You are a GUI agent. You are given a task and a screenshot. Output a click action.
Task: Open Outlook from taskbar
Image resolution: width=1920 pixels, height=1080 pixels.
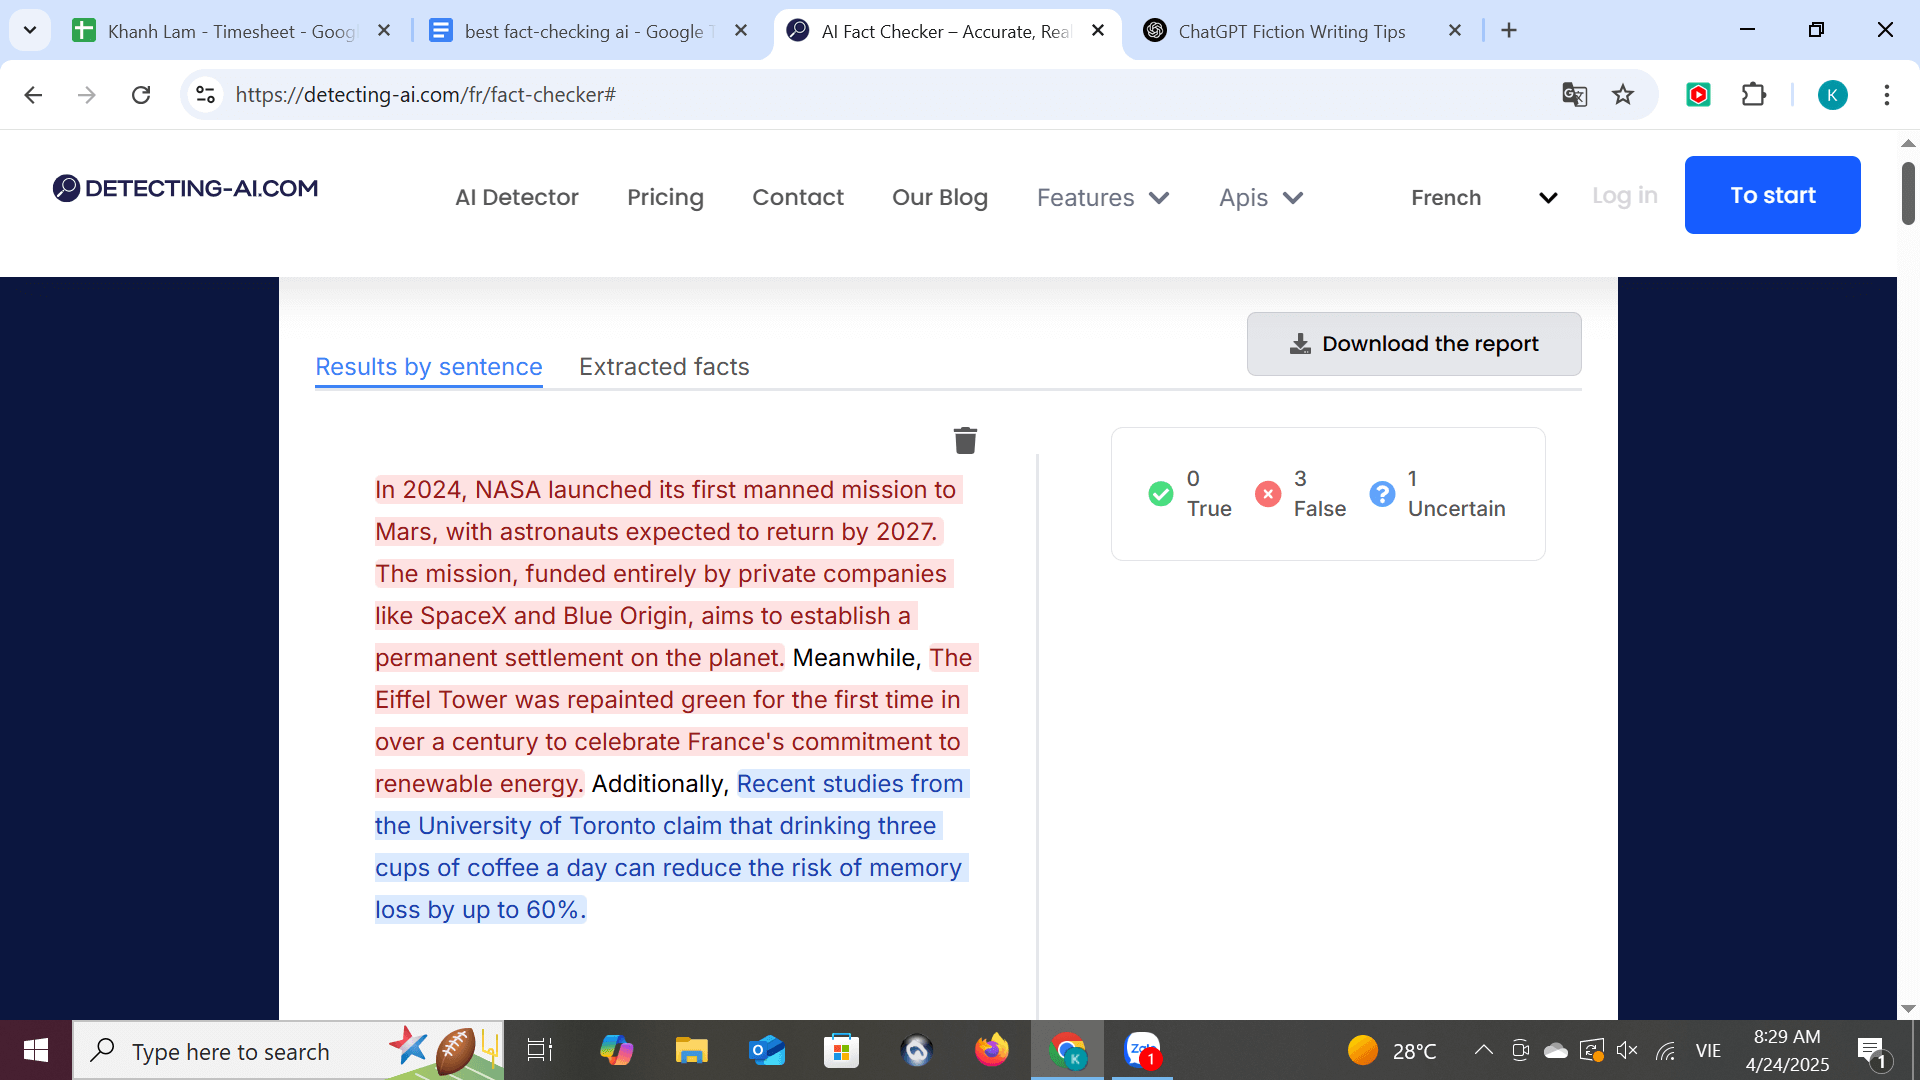(x=767, y=1051)
